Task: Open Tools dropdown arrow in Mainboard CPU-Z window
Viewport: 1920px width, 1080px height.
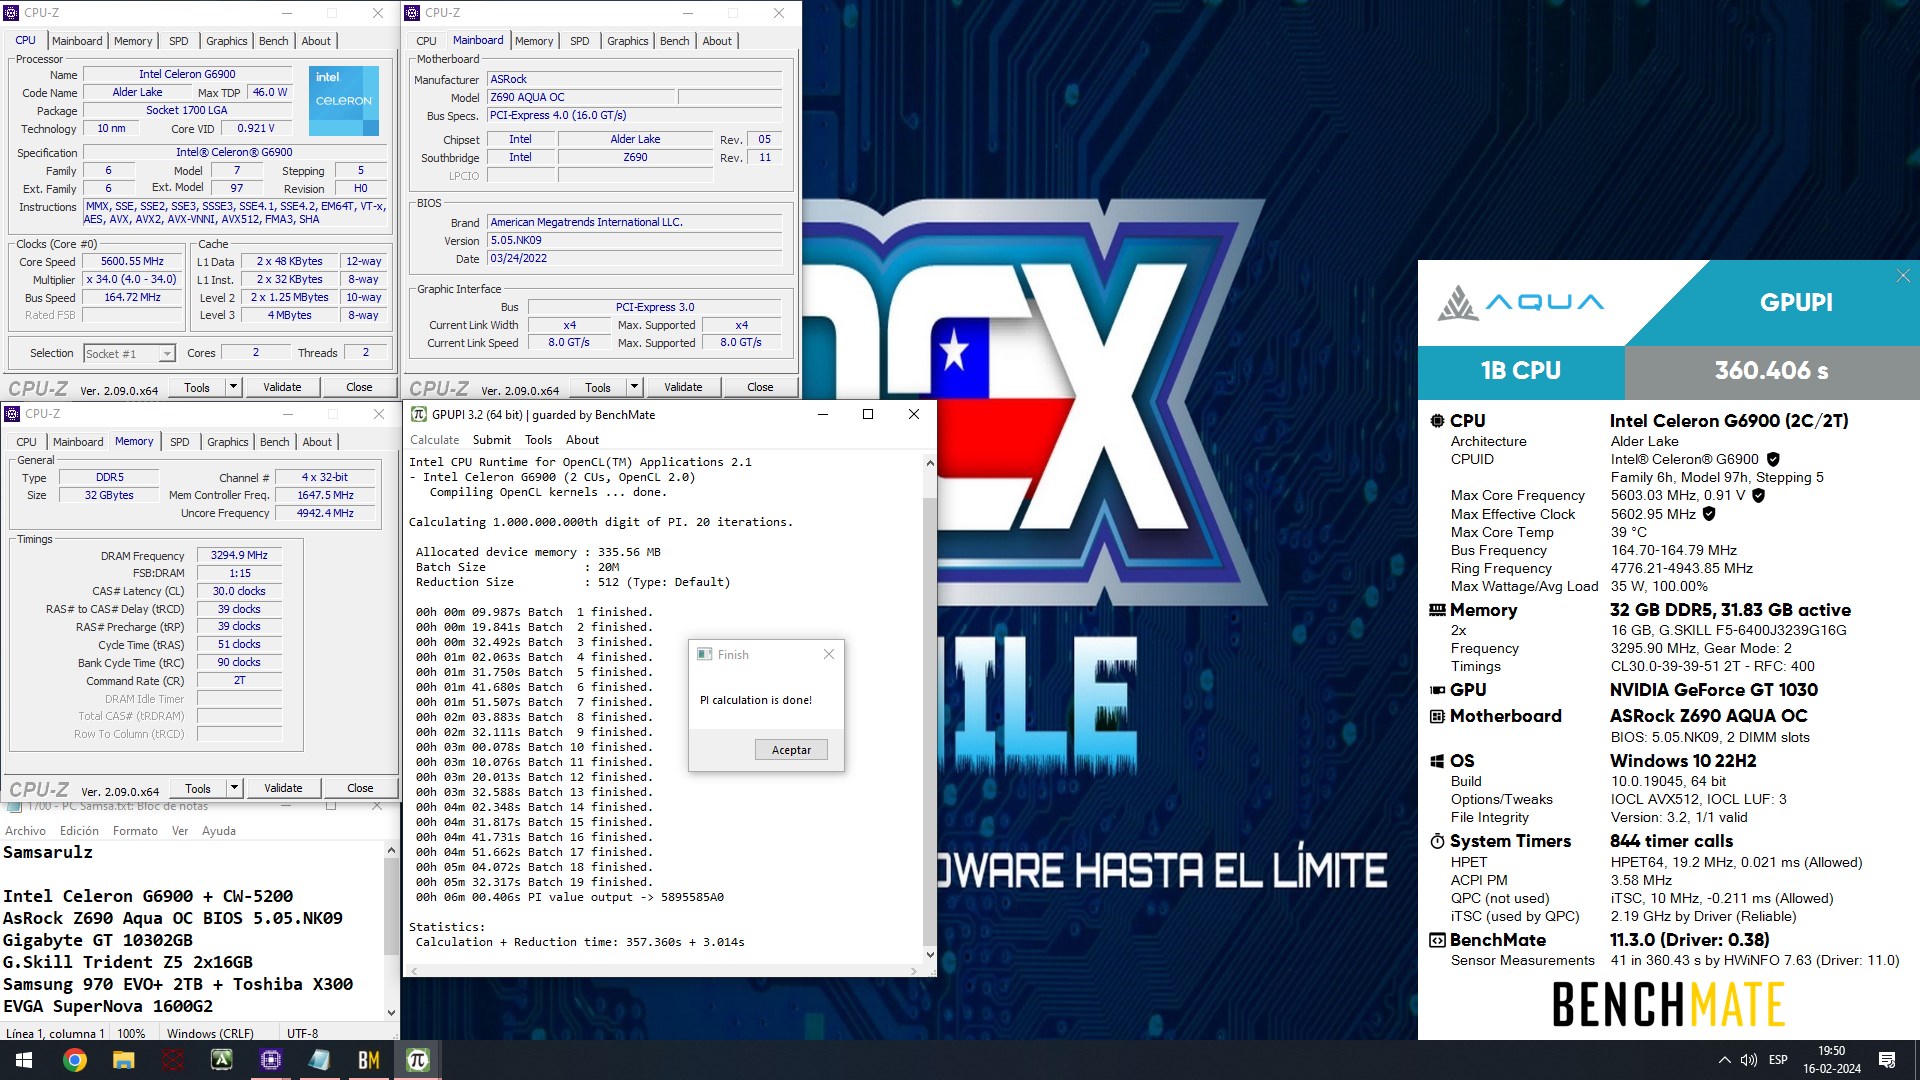Action: [x=634, y=387]
